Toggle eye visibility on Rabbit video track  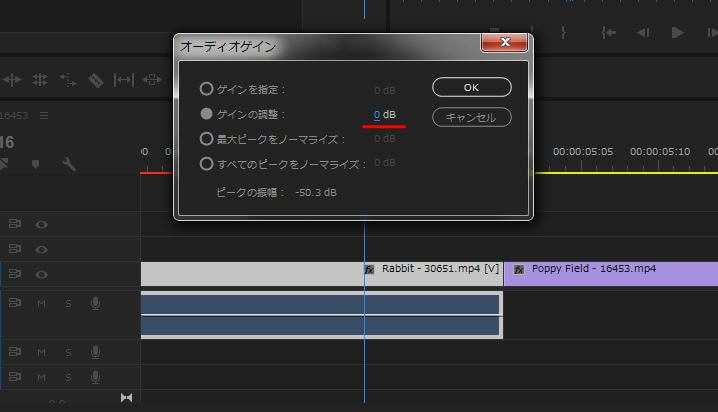[42, 274]
